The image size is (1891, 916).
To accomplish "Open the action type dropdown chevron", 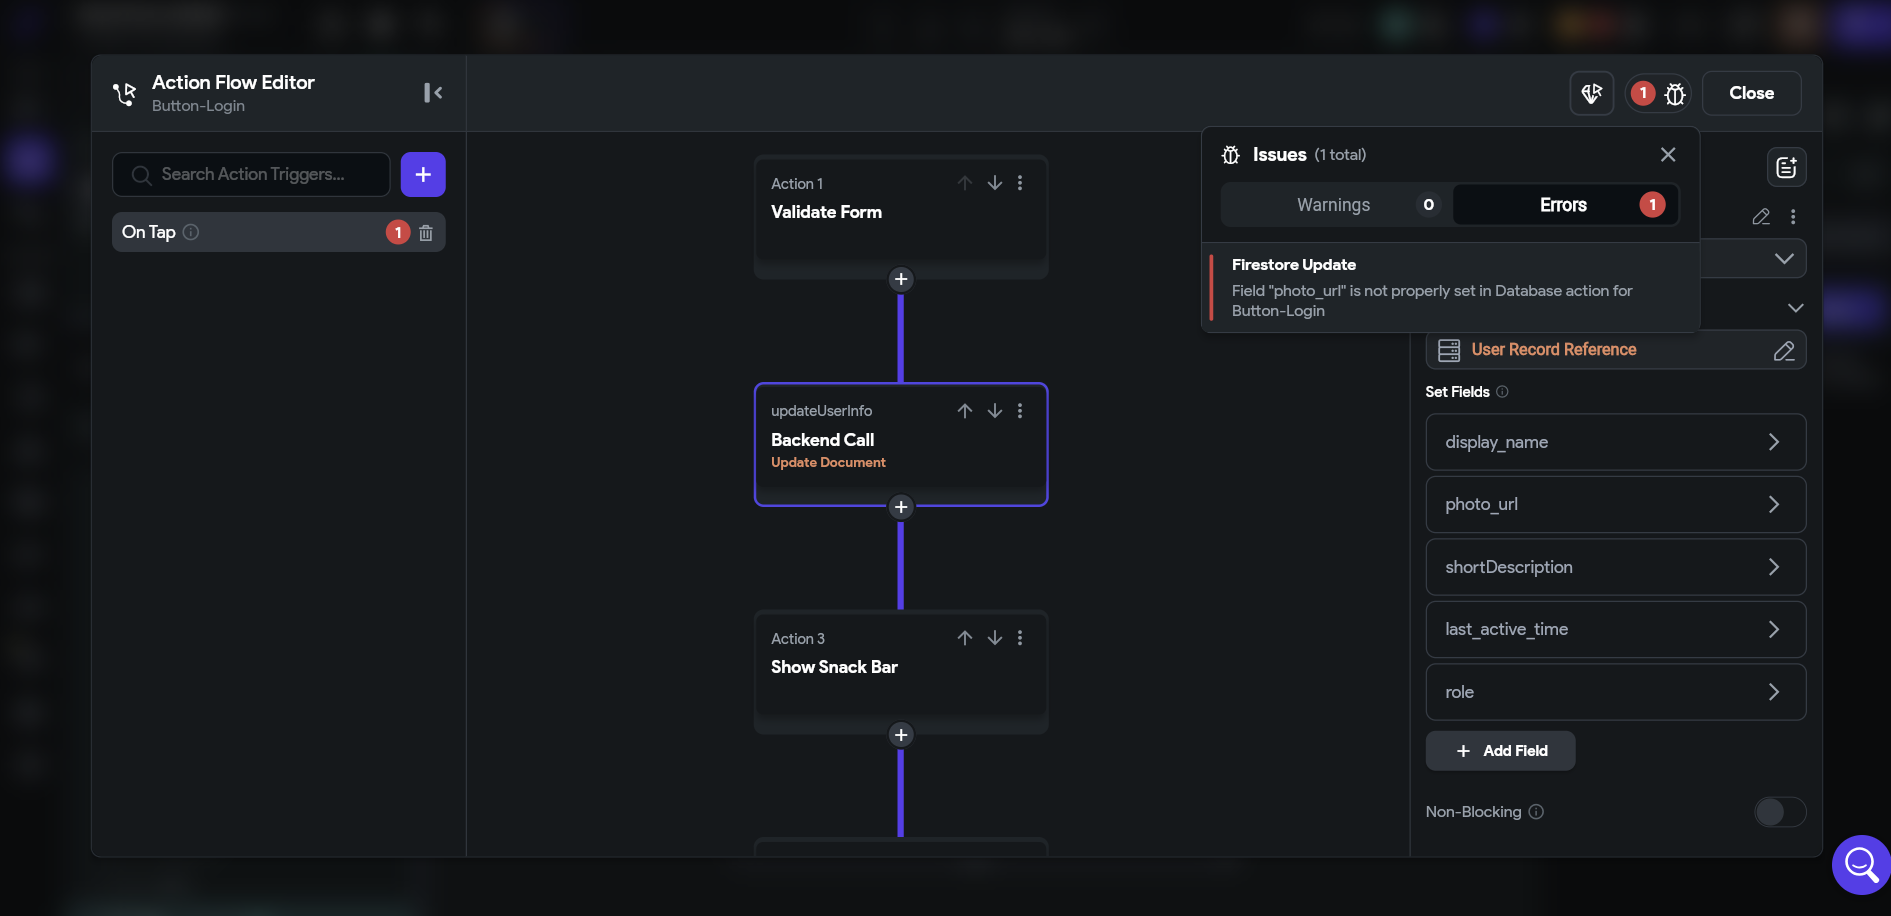I will click(x=1784, y=259).
